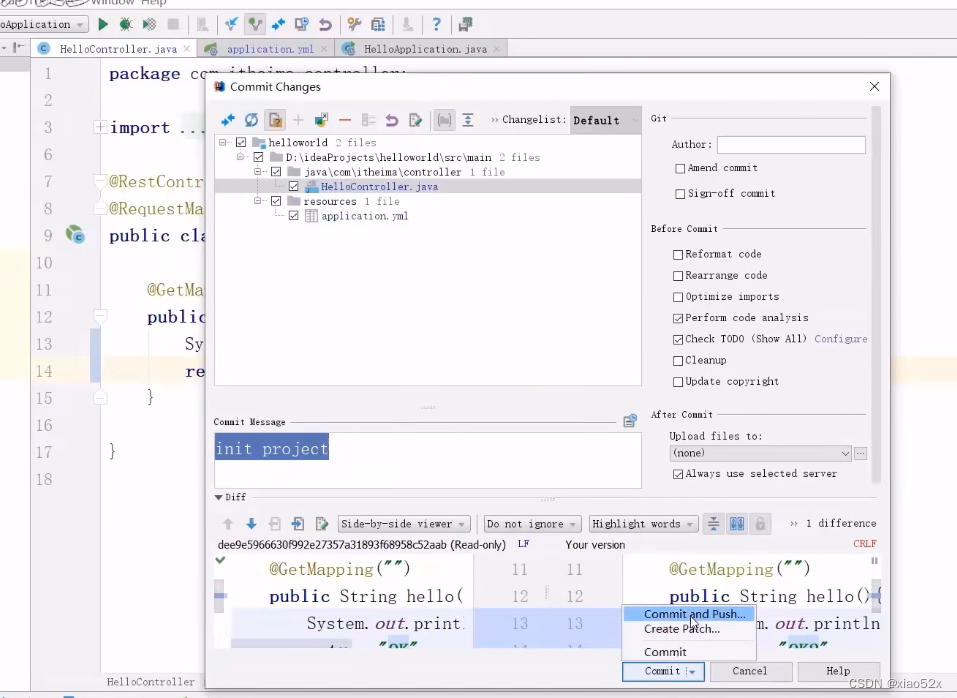This screenshot has width=957, height=698.
Task: Click the Help question mark toolbar icon
Action: pos(436,24)
